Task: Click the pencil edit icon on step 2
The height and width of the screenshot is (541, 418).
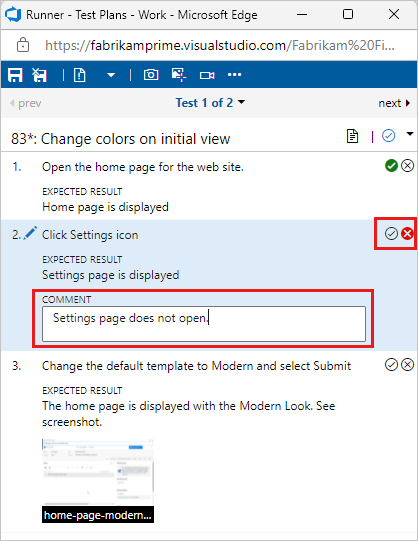Action: click(30, 233)
